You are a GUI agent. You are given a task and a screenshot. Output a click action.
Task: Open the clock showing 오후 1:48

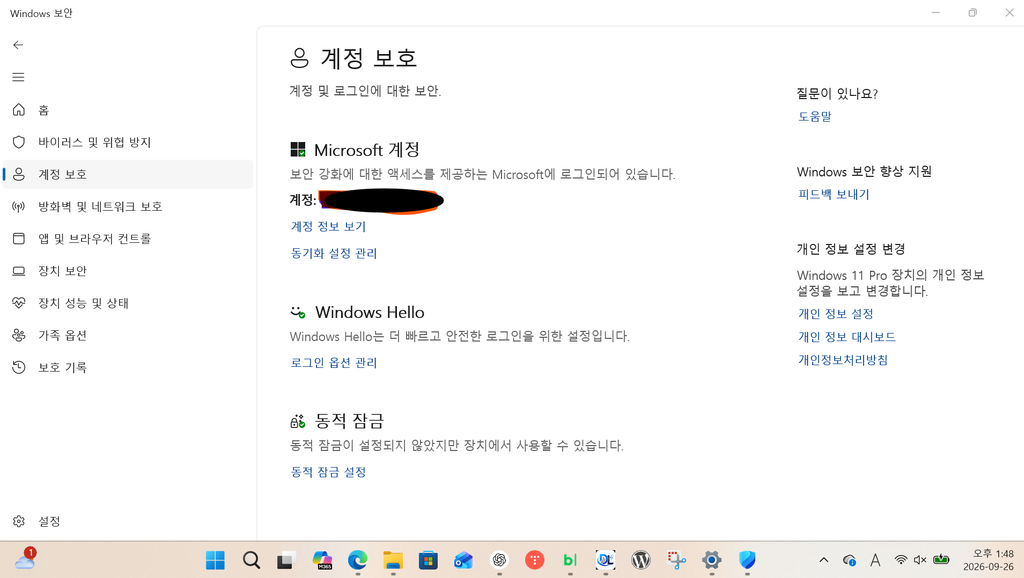tap(989, 560)
